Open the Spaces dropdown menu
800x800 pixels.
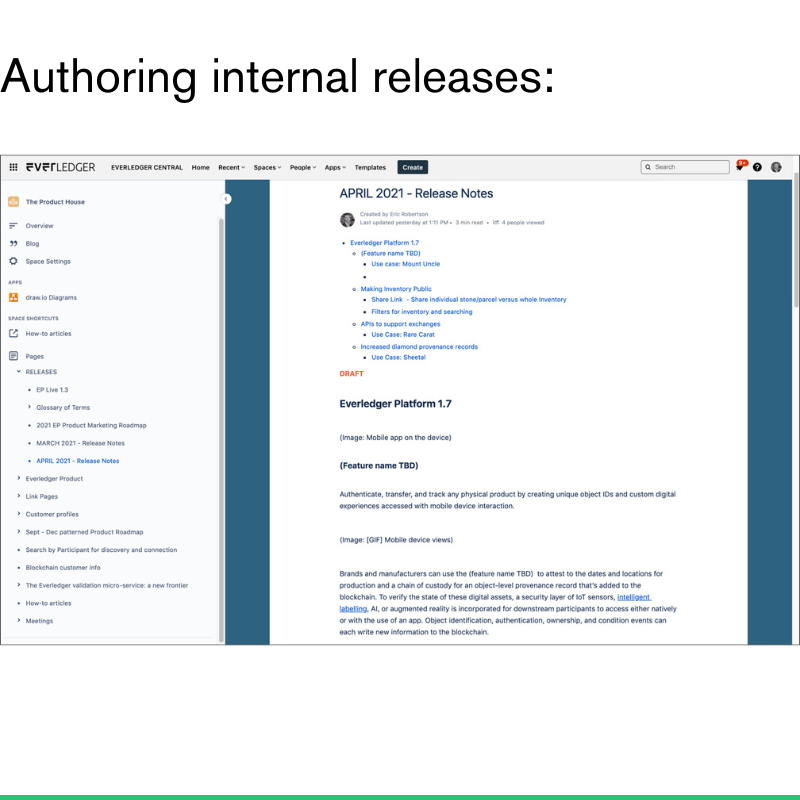point(267,167)
